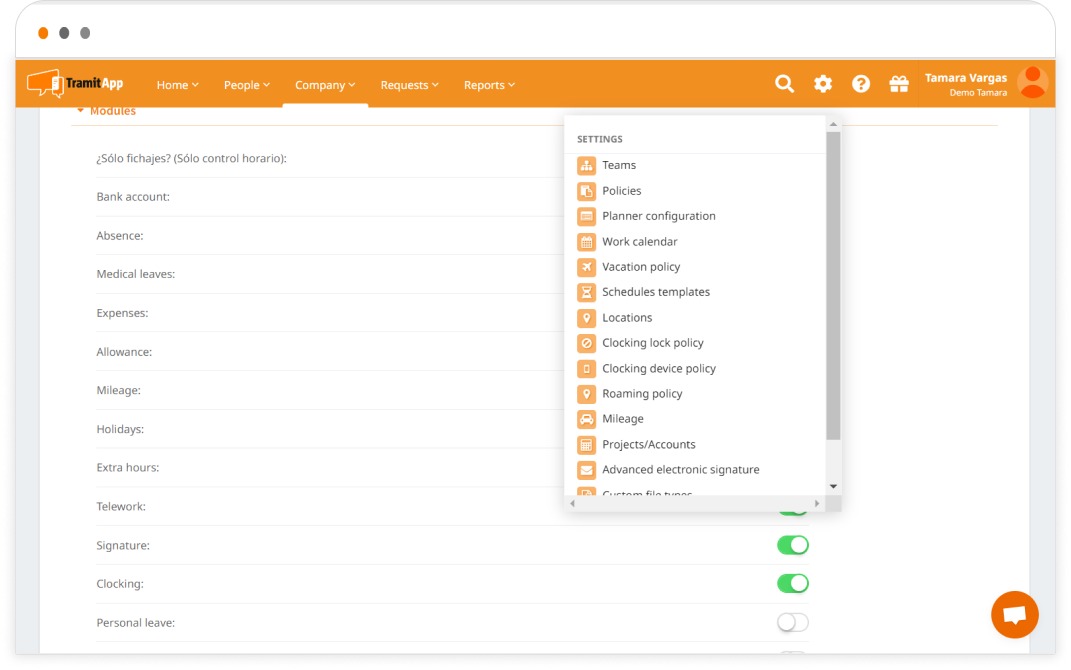Click the settings menu scroll down arrow
Viewport: 1071px width, 670px height.
(x=833, y=487)
